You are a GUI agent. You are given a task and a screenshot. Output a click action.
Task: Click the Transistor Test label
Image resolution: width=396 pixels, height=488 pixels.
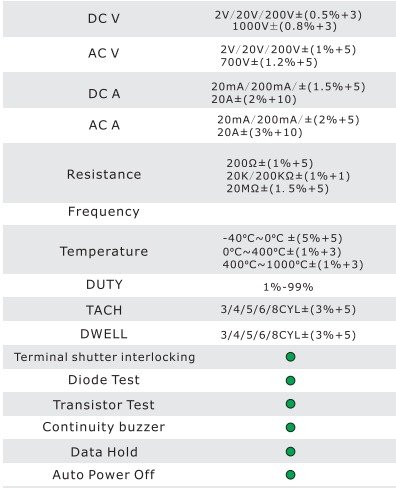tap(104, 405)
